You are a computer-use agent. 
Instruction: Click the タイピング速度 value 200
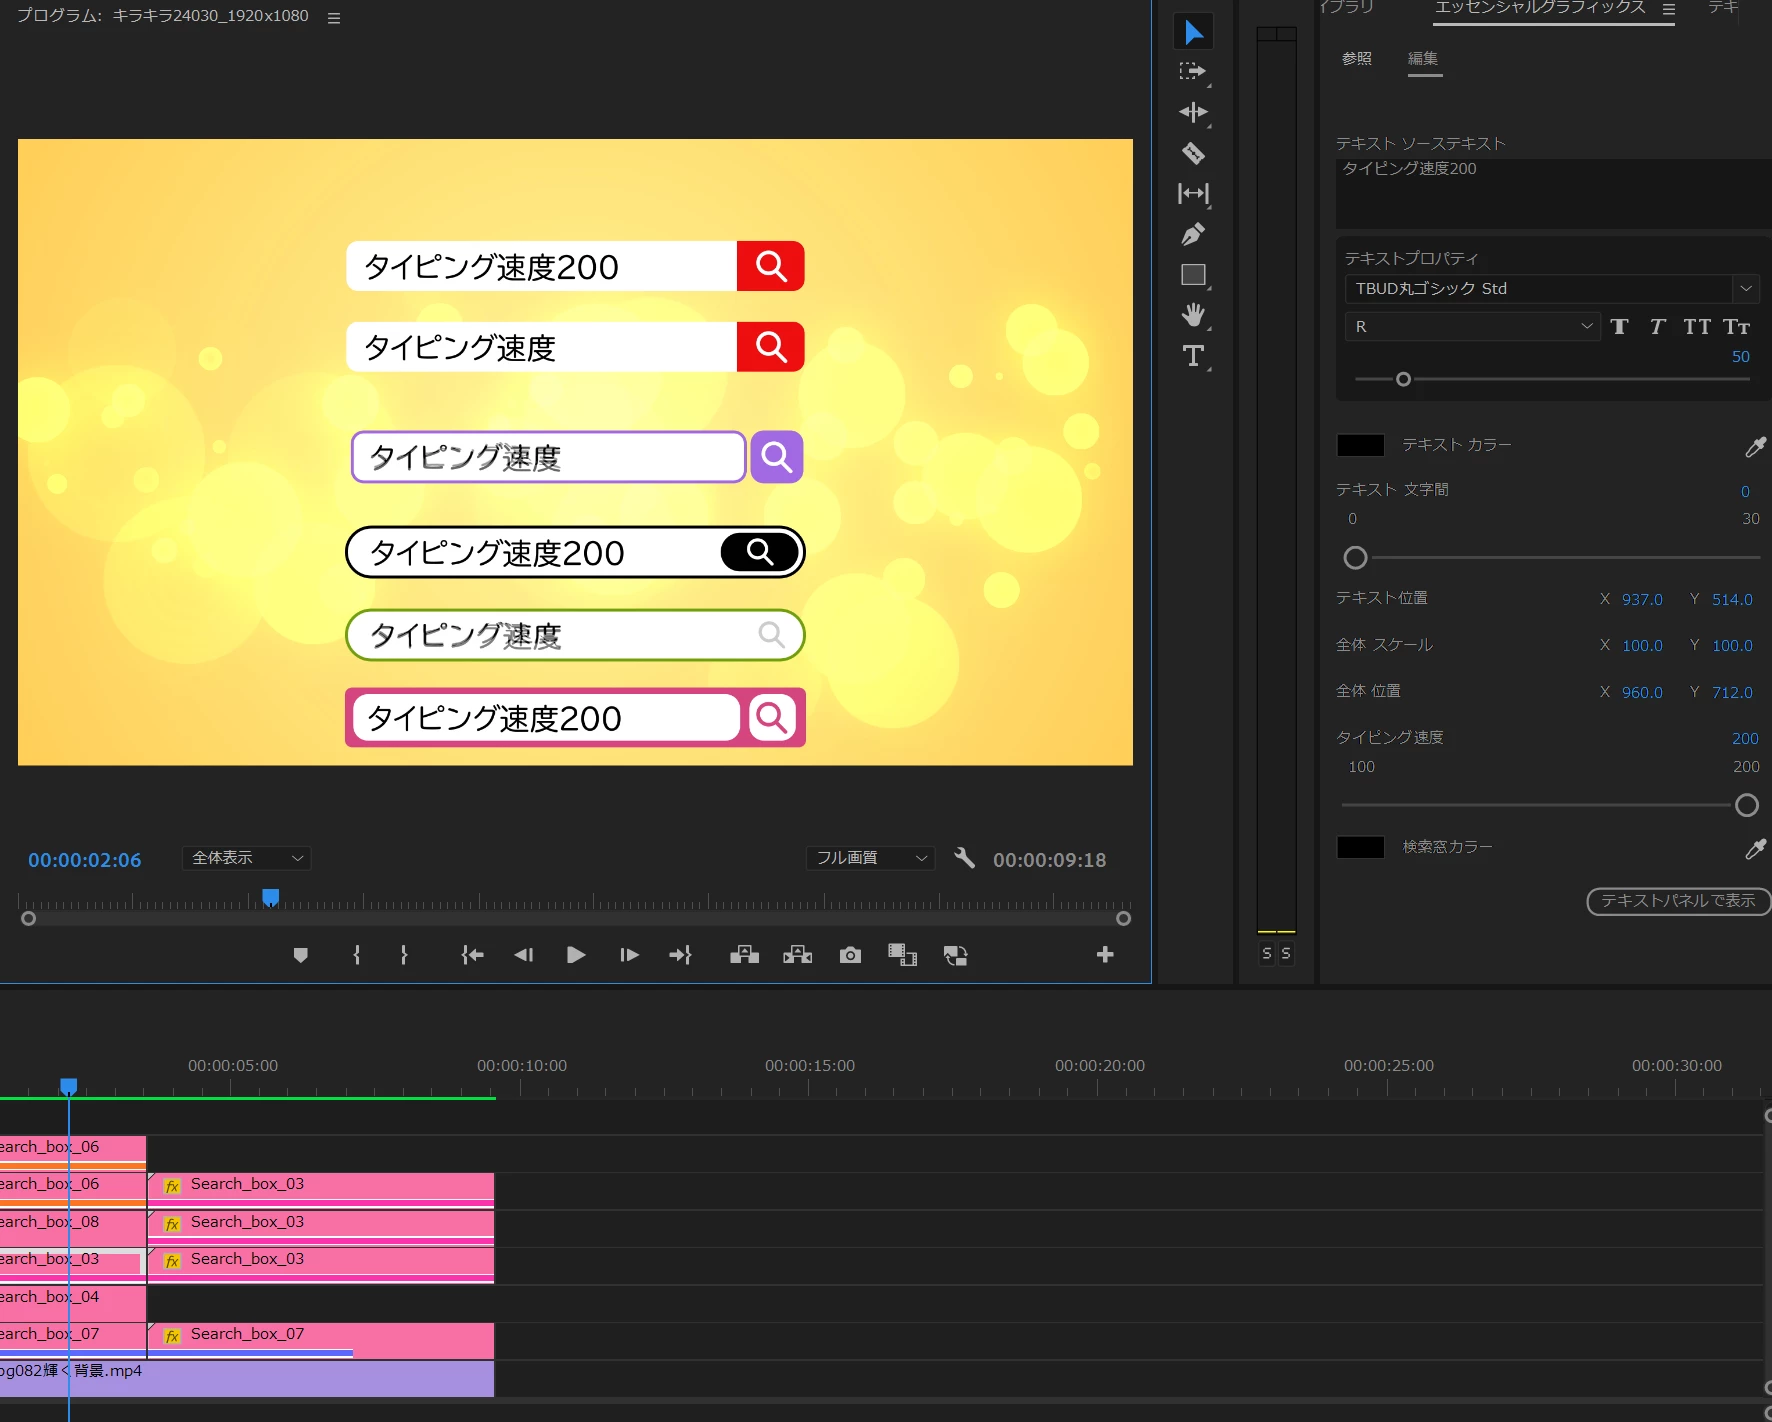coord(1745,738)
